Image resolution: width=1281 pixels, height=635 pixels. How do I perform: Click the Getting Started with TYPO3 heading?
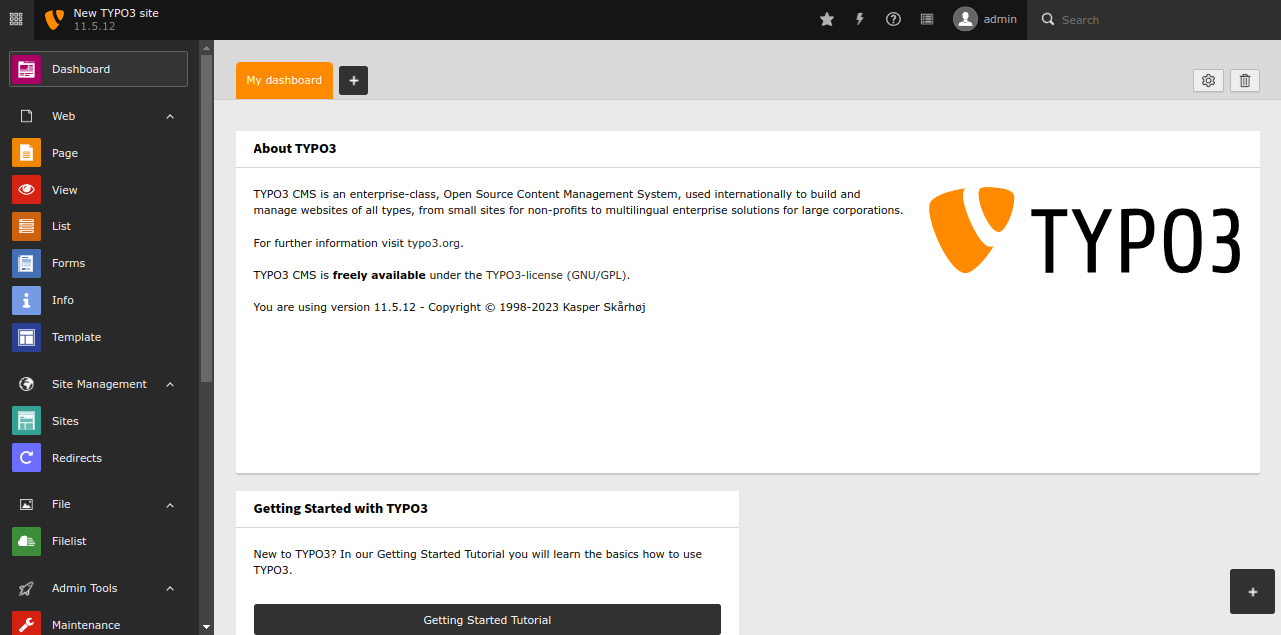tap(341, 508)
